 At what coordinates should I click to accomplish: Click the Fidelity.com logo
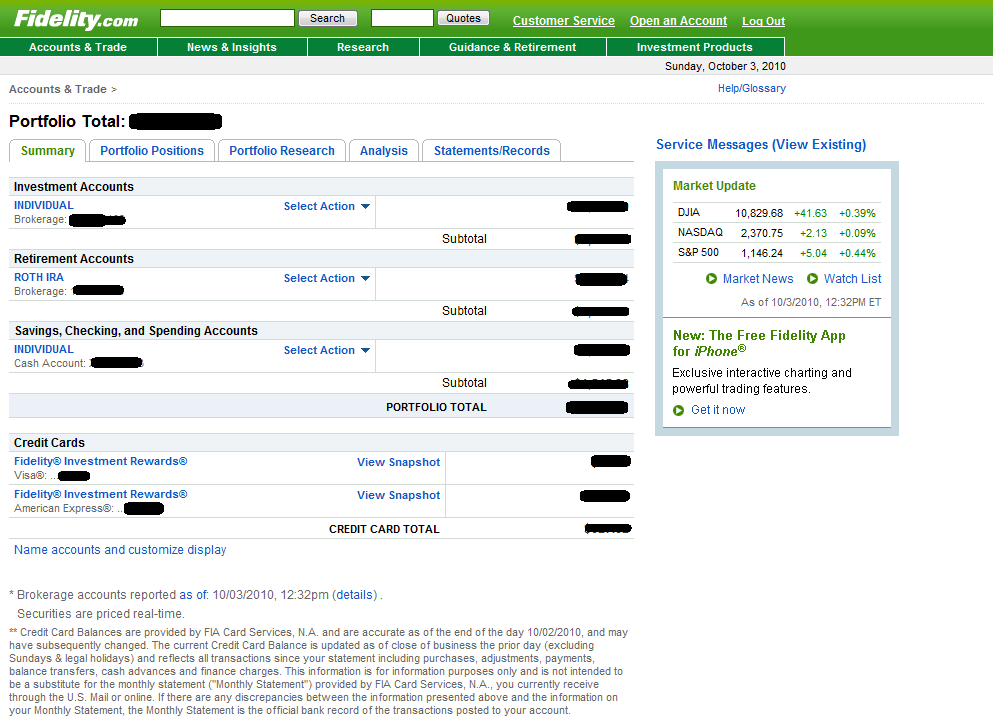tap(76, 19)
